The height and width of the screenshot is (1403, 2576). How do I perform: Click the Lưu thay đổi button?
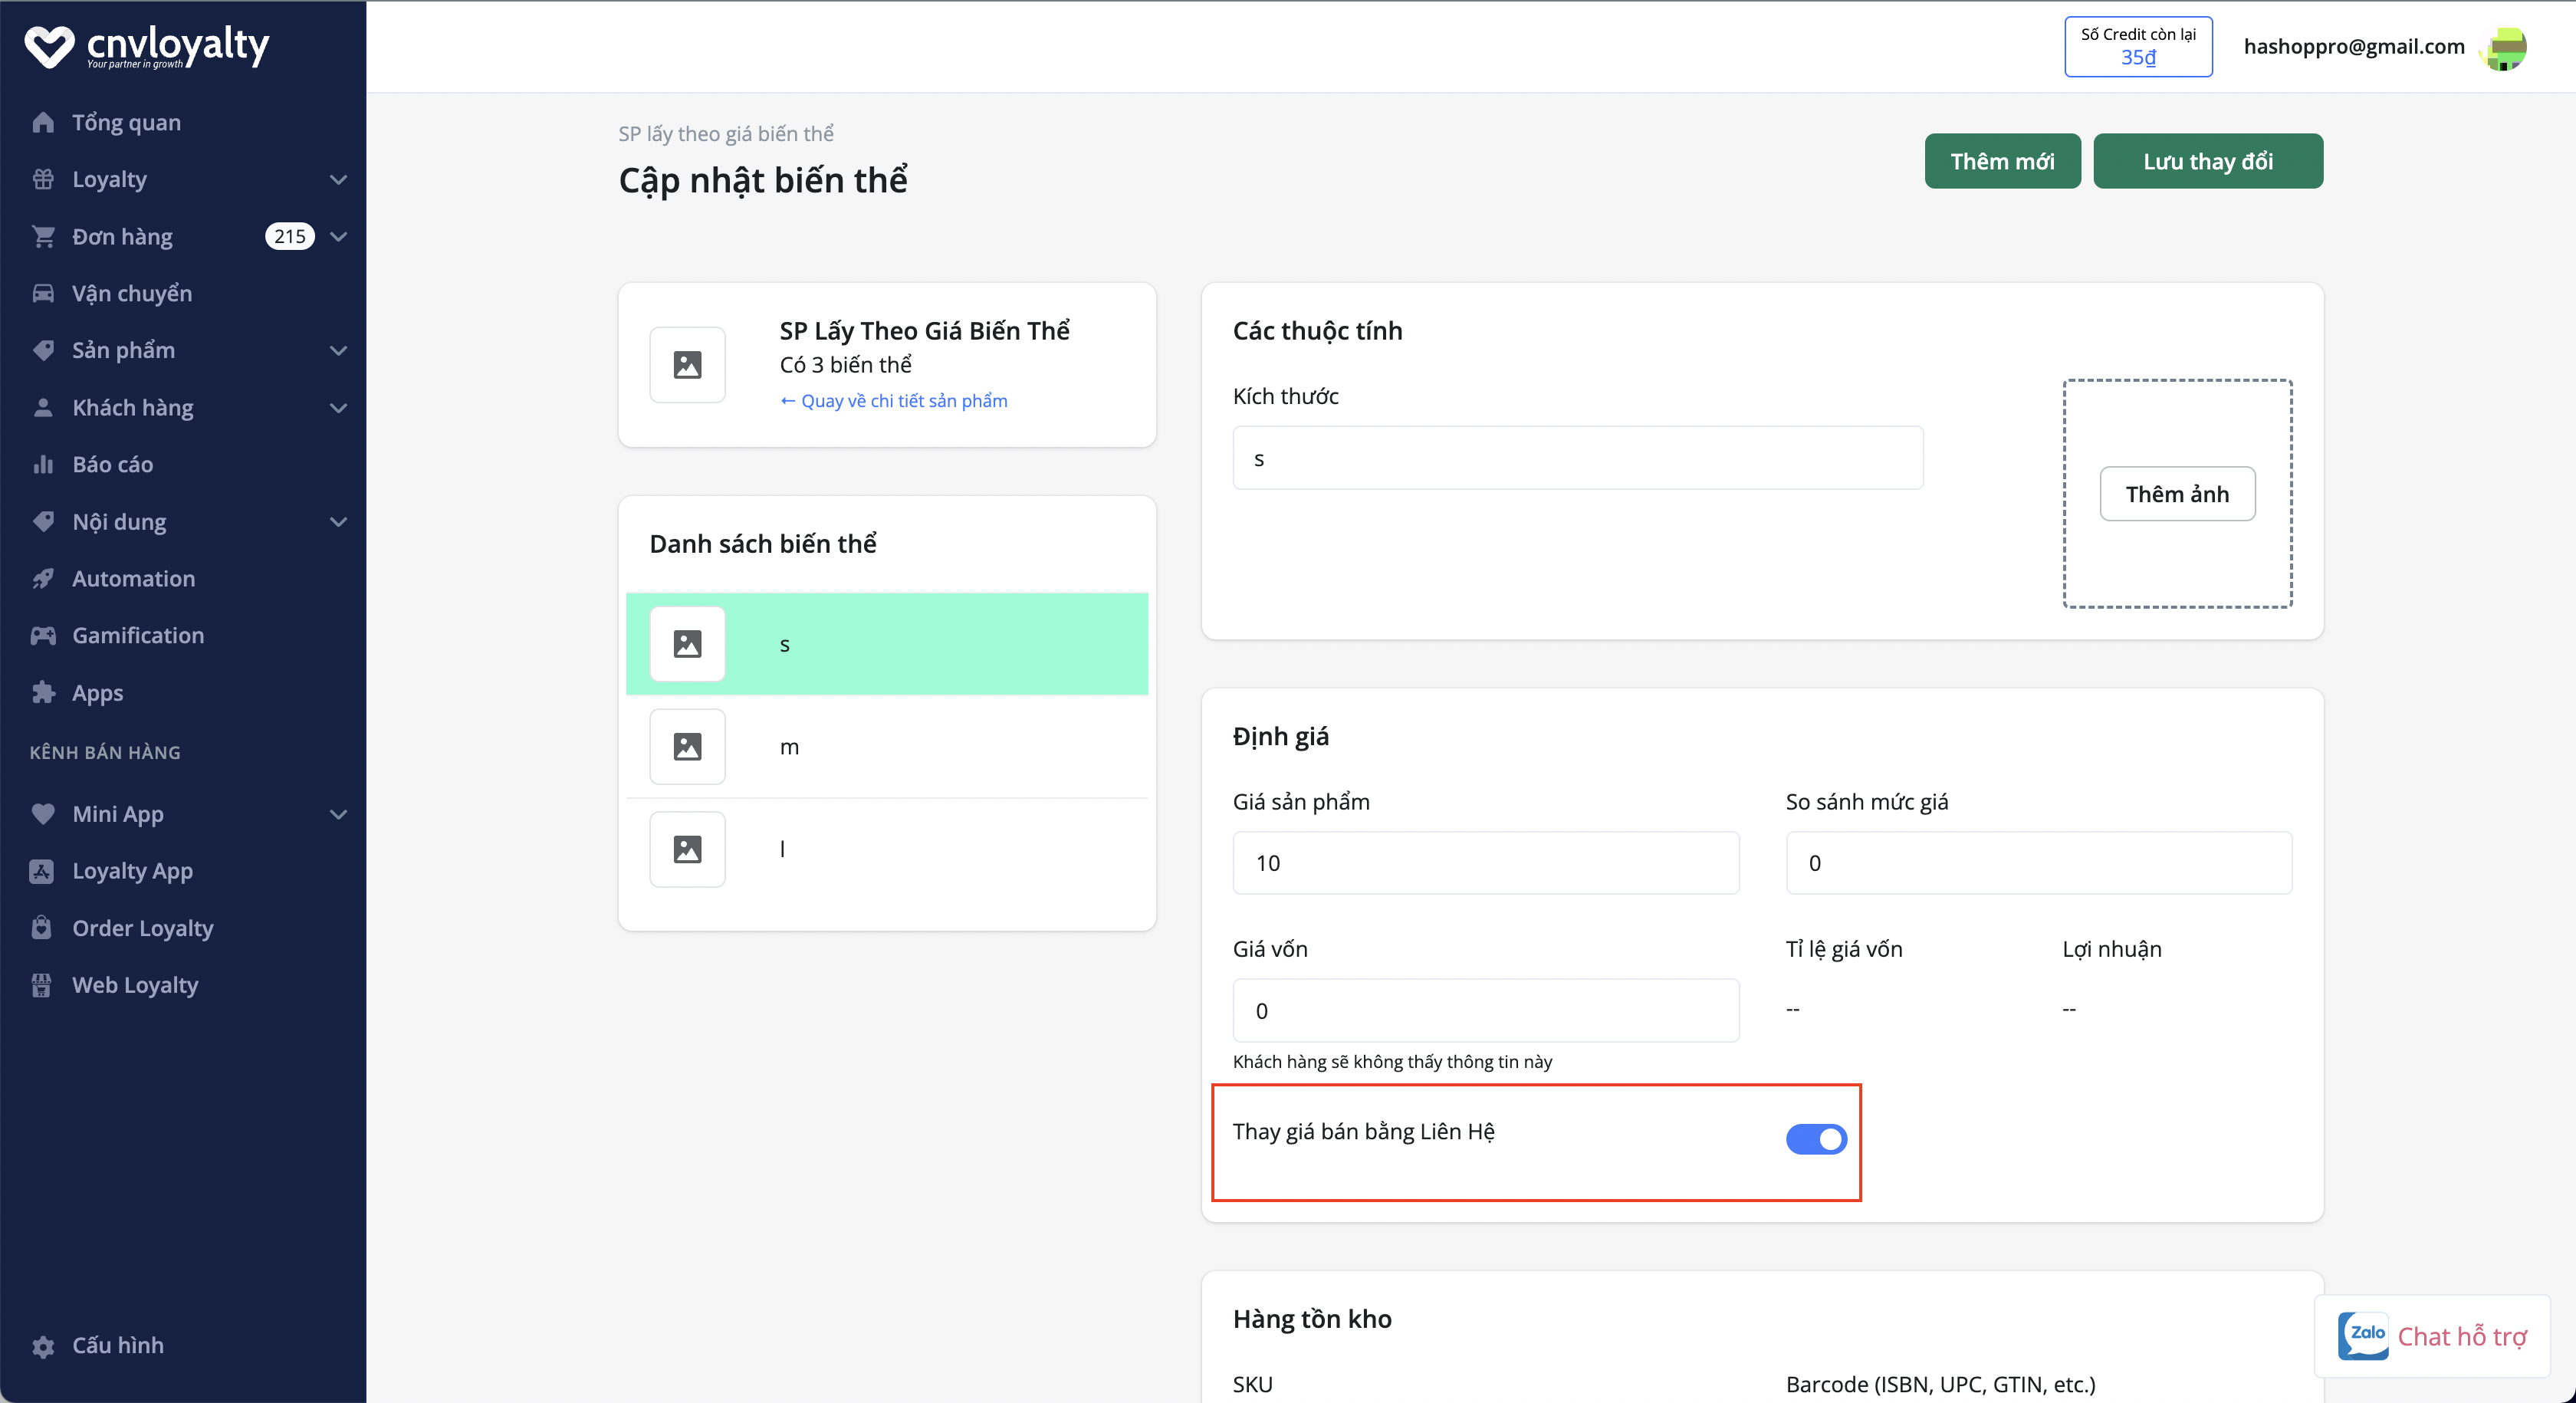click(2208, 161)
